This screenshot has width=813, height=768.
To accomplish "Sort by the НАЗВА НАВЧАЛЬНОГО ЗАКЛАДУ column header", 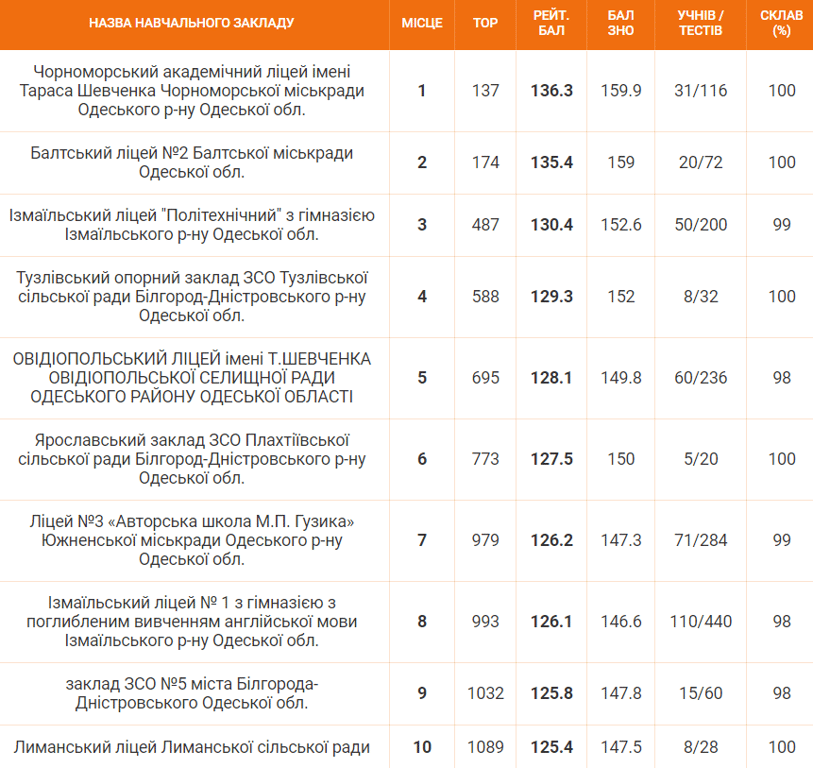I will (x=191, y=22).
